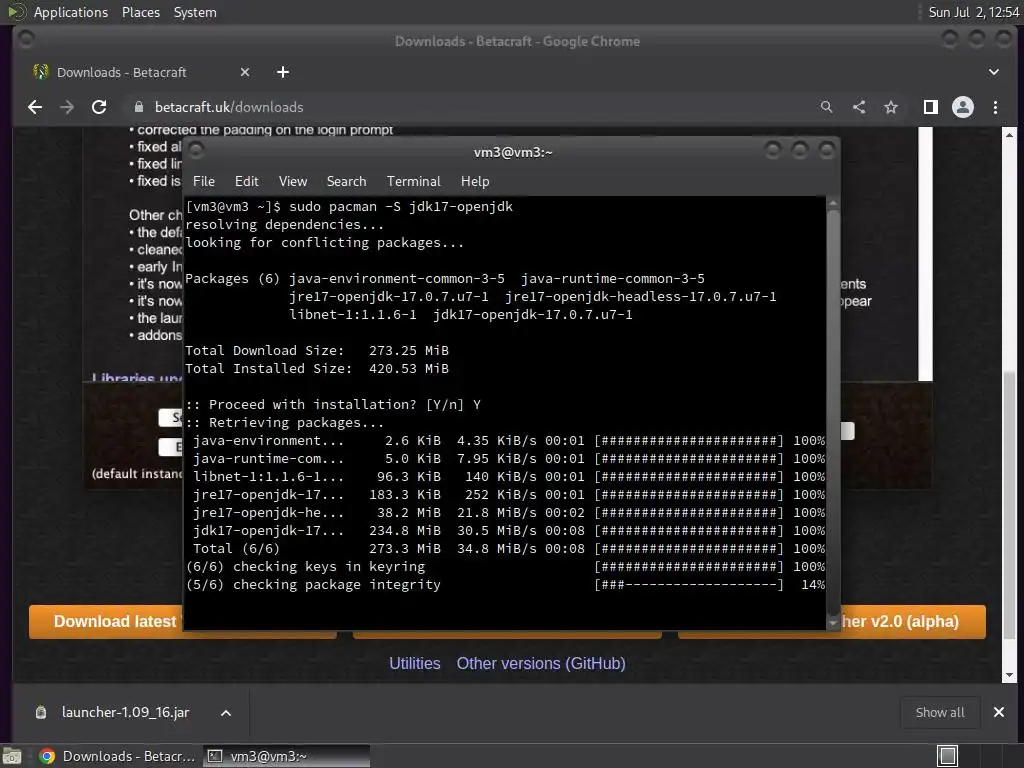Click Chrome page scrollbar up arrow

click(1009, 135)
